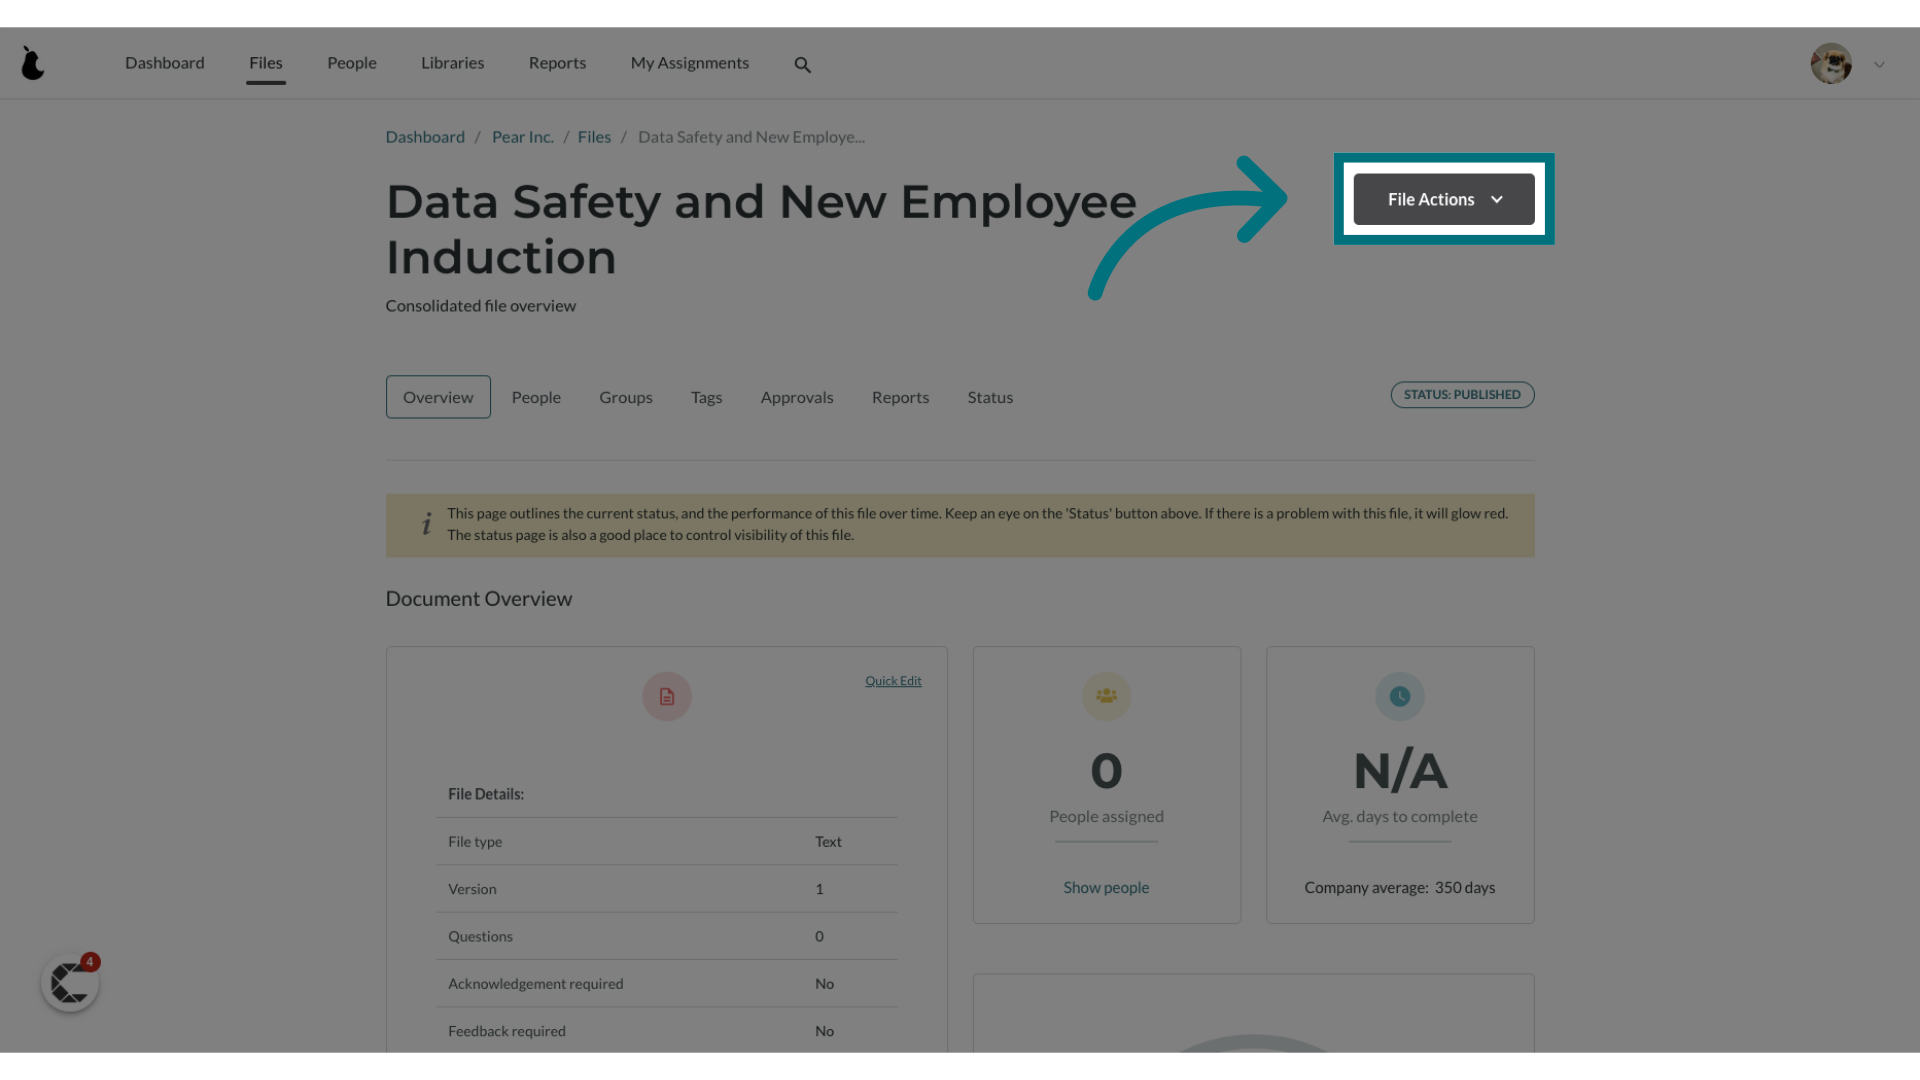Open the People tab

point(537,397)
